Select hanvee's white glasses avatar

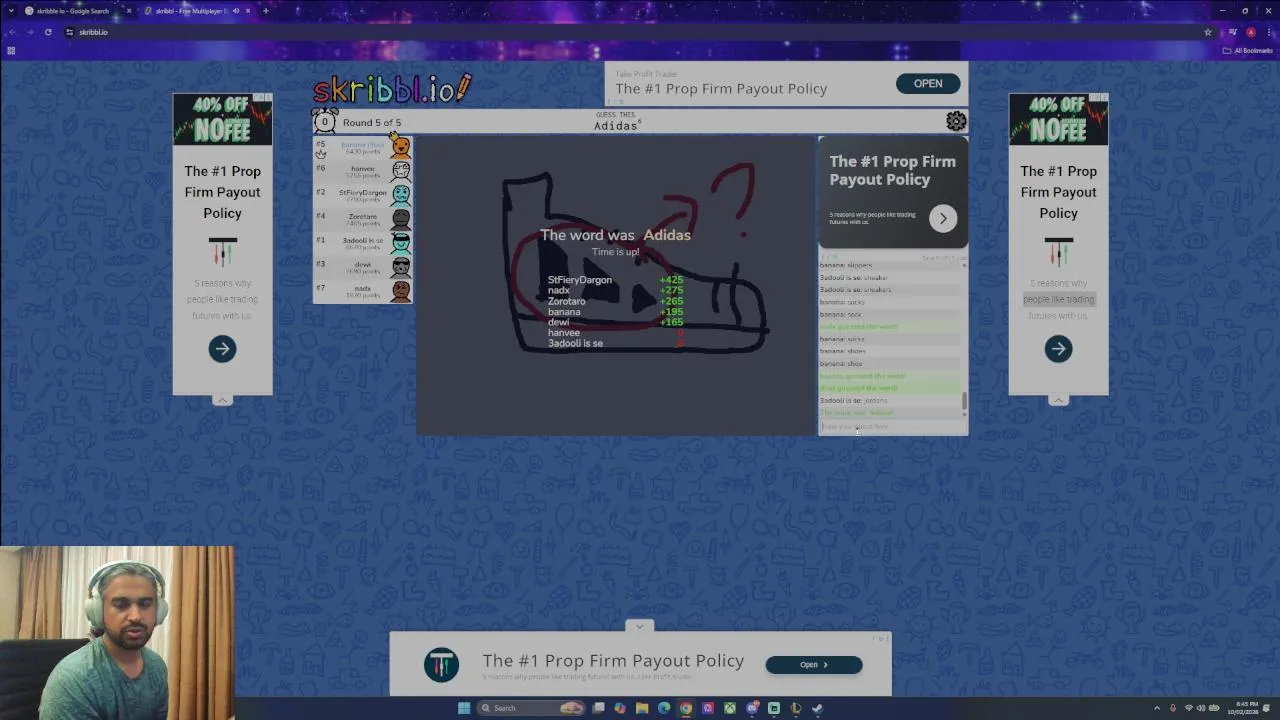(400, 171)
